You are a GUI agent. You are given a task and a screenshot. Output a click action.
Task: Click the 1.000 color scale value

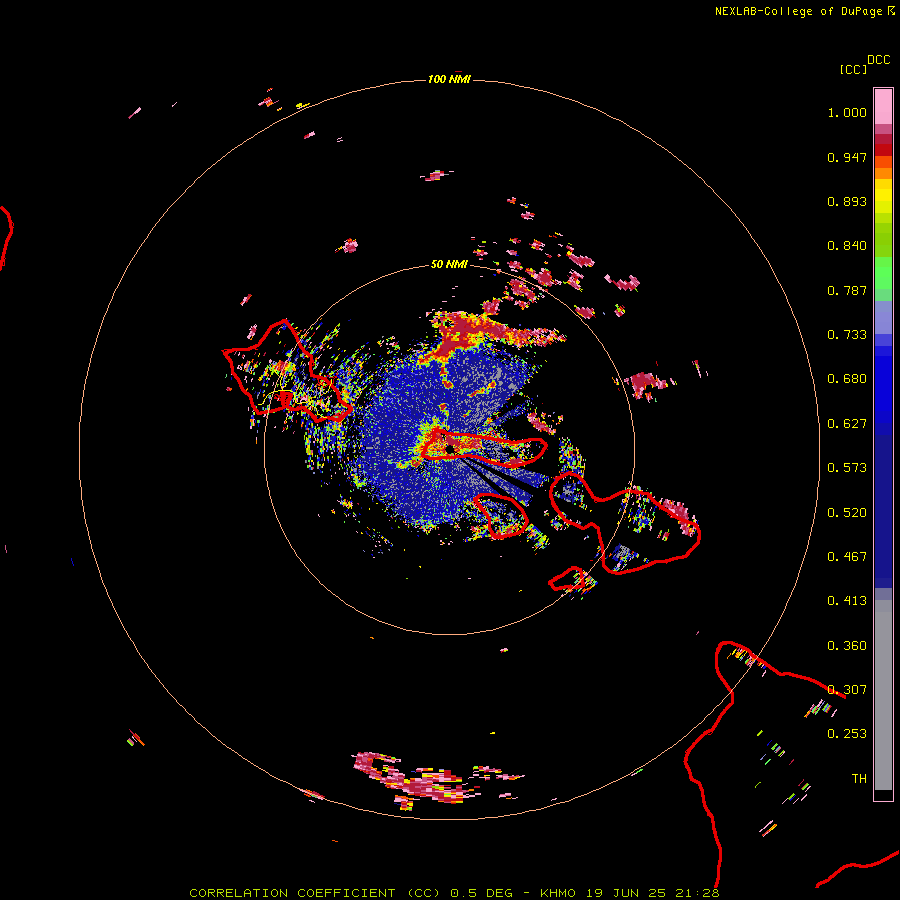pos(847,112)
